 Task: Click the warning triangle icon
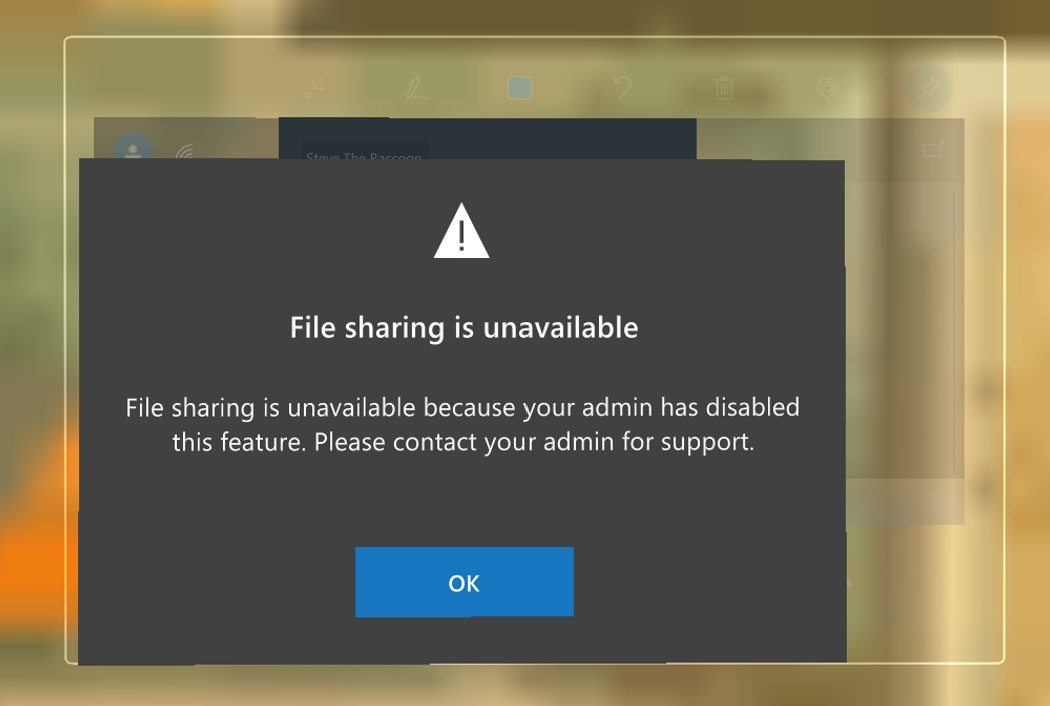point(461,231)
